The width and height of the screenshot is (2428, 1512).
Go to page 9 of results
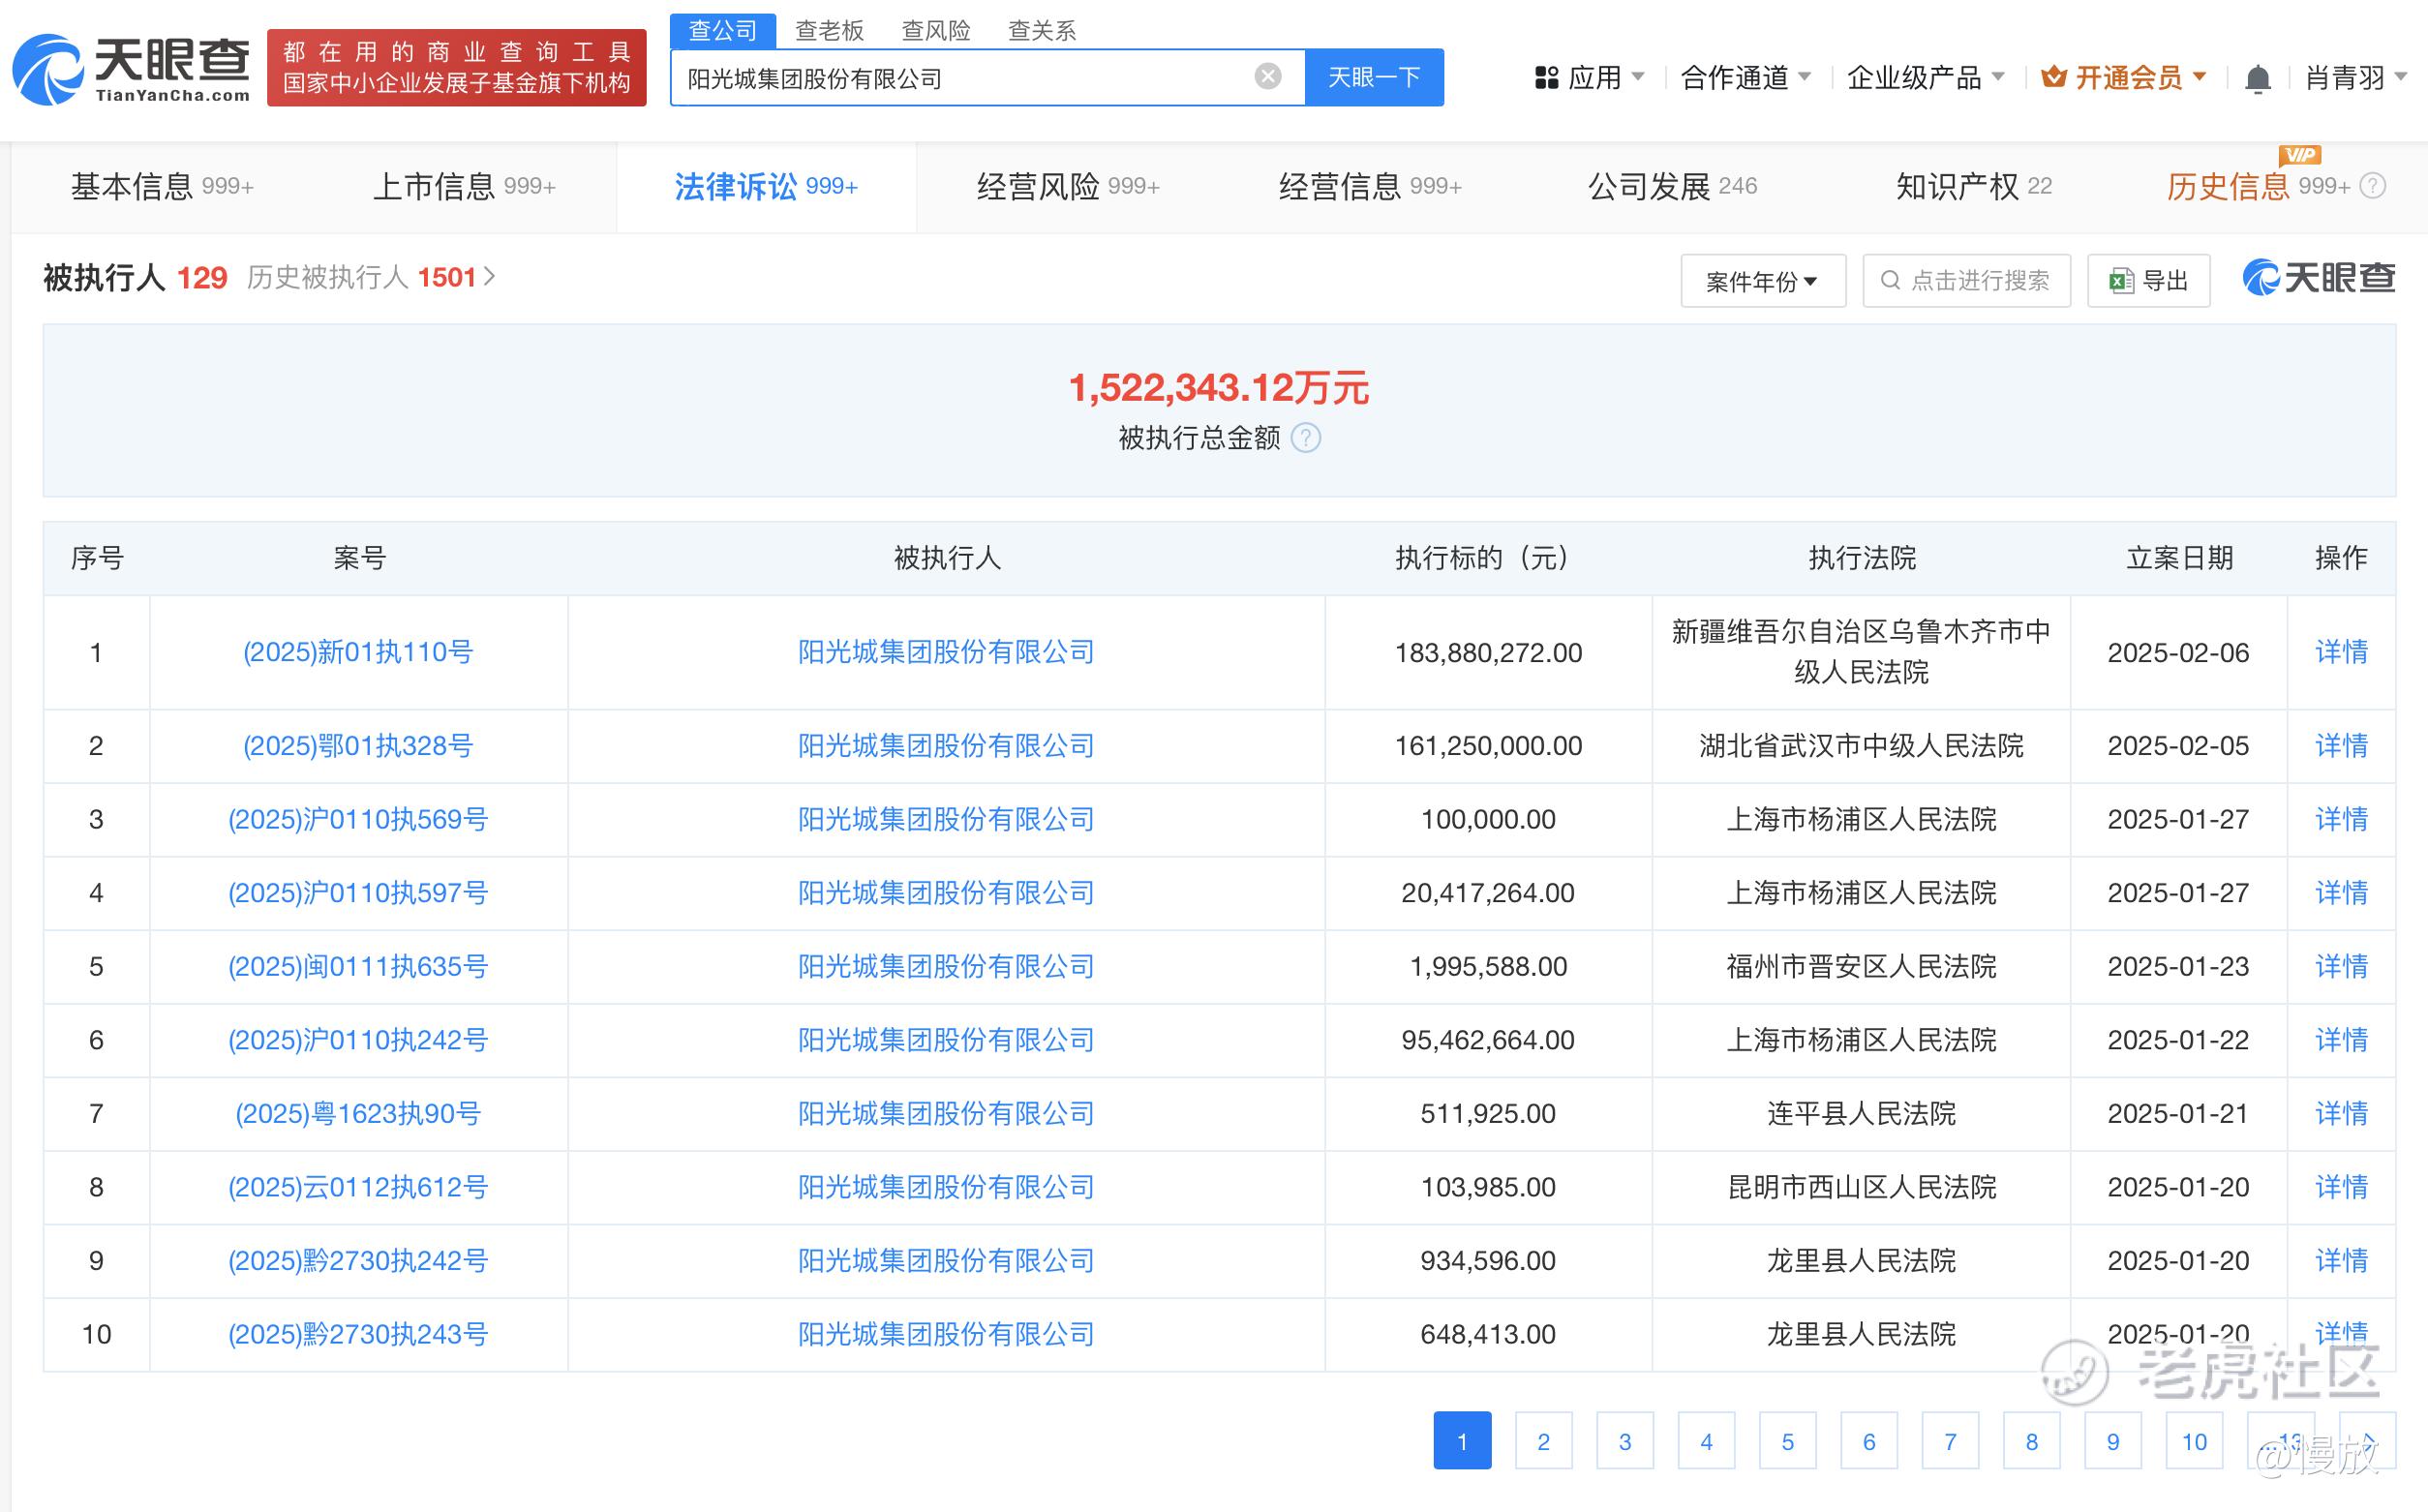(2113, 1441)
